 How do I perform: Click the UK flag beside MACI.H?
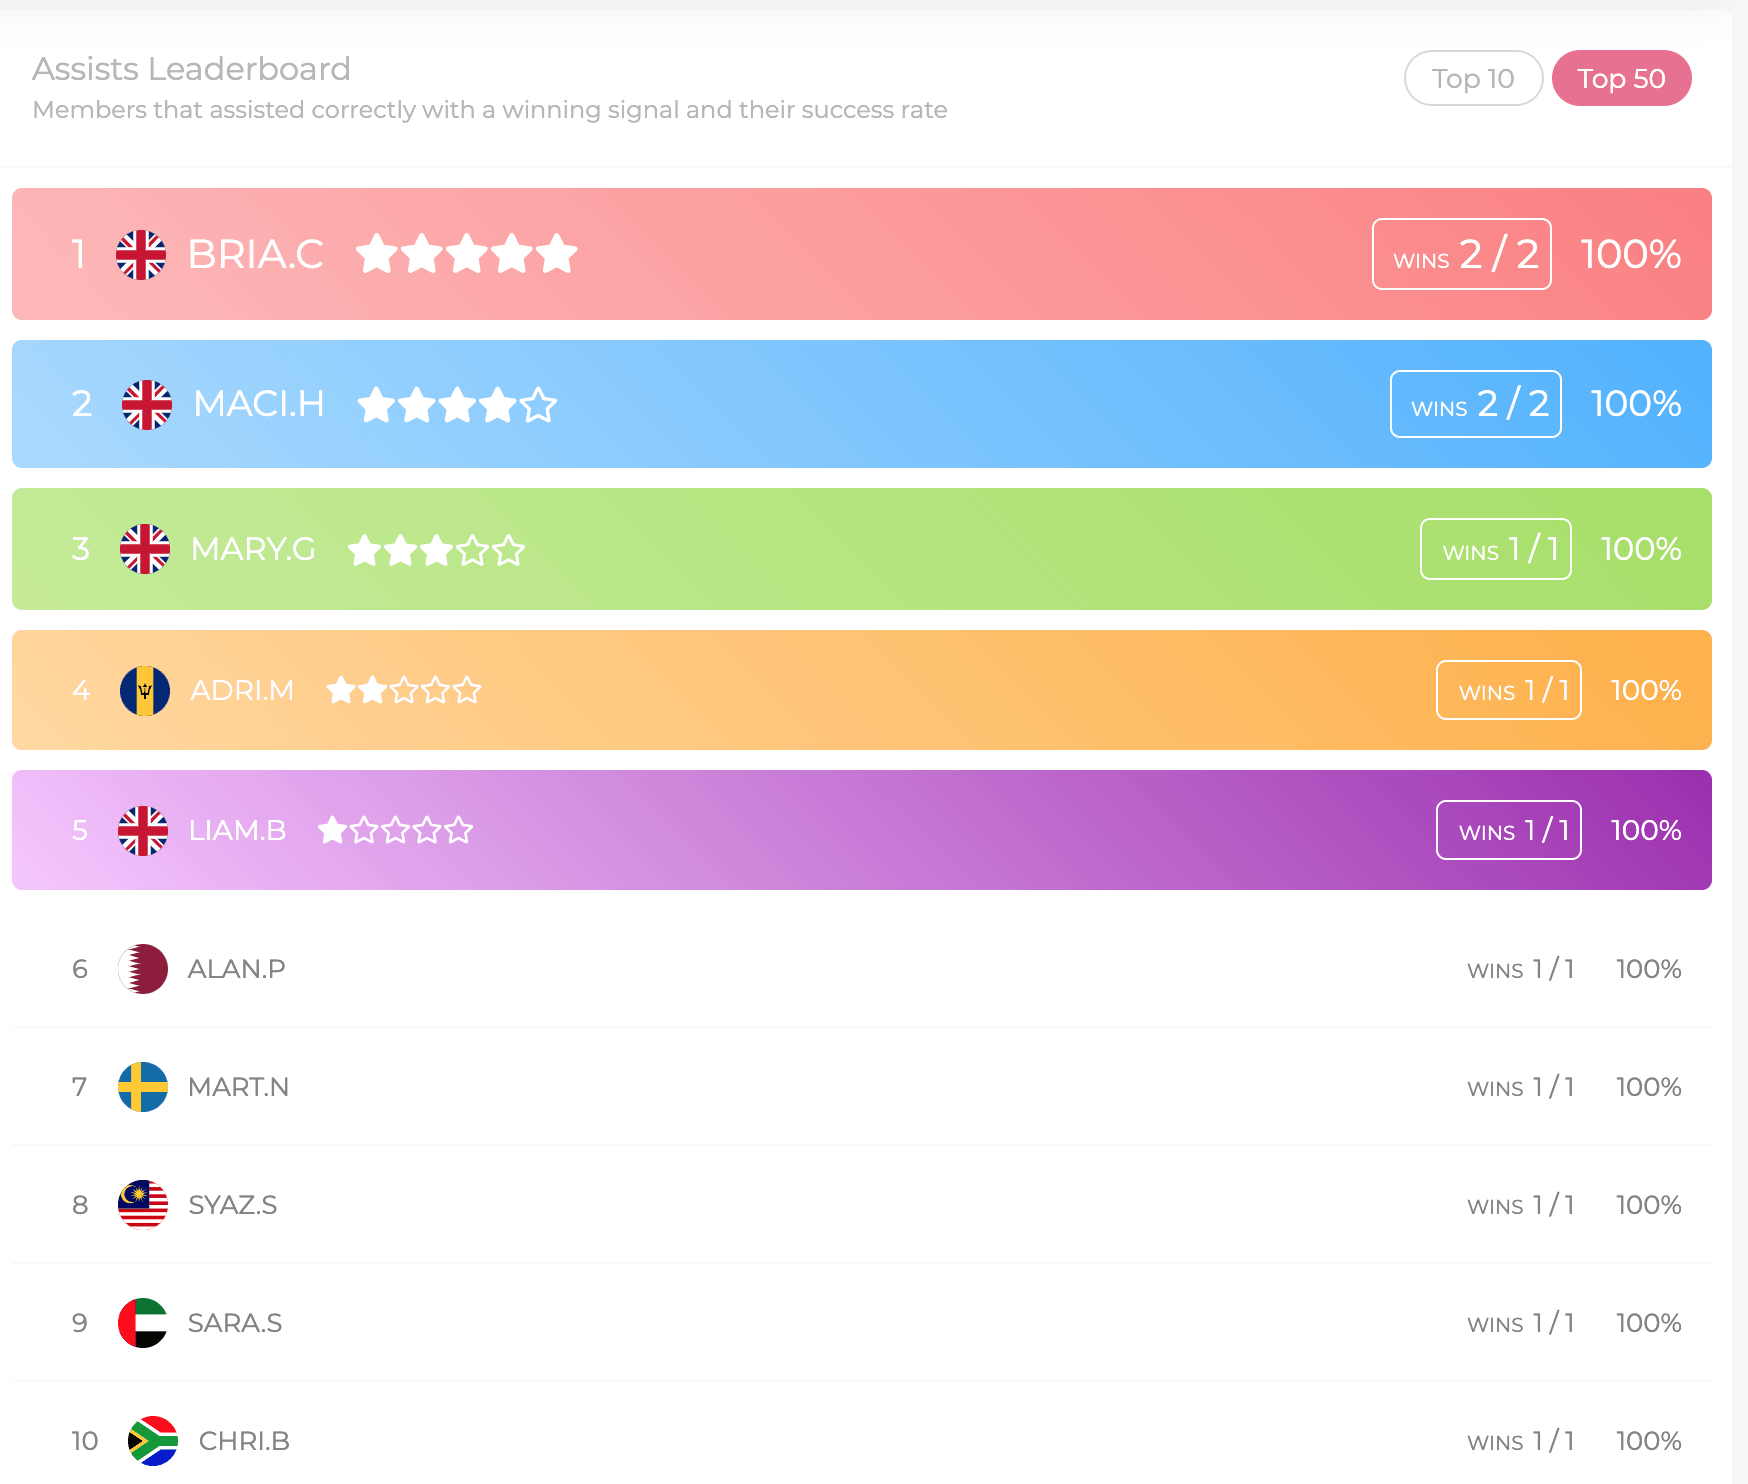(x=147, y=405)
